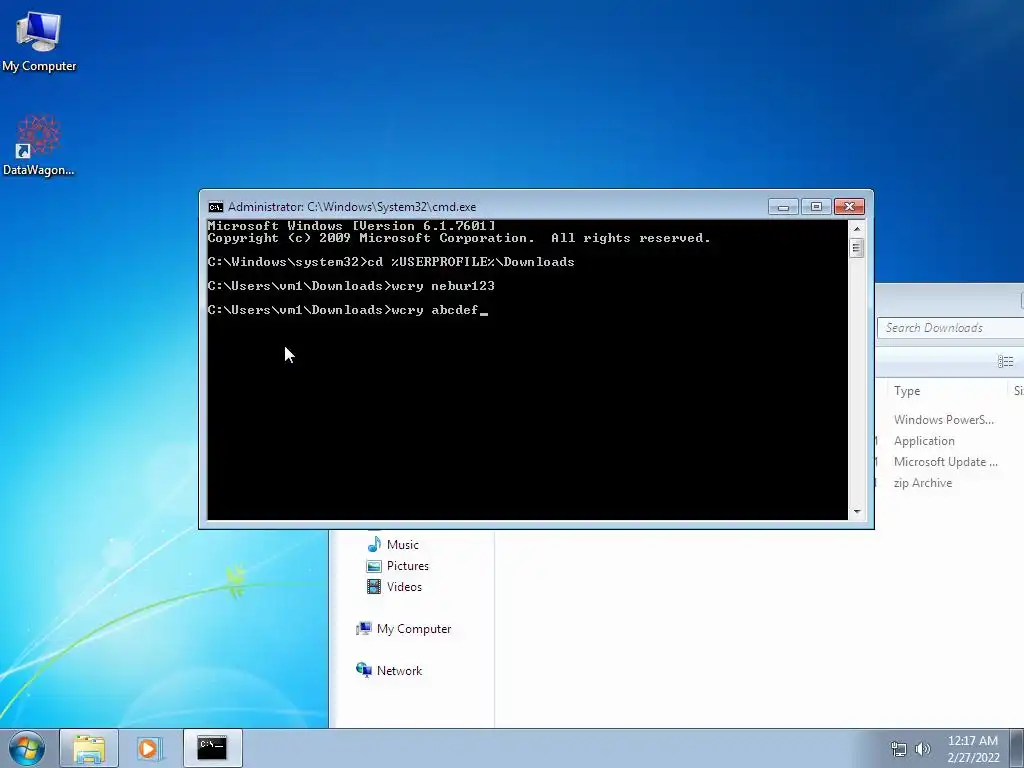
Task: Open Network in Explorer navigation pane
Action: [x=389, y=671]
